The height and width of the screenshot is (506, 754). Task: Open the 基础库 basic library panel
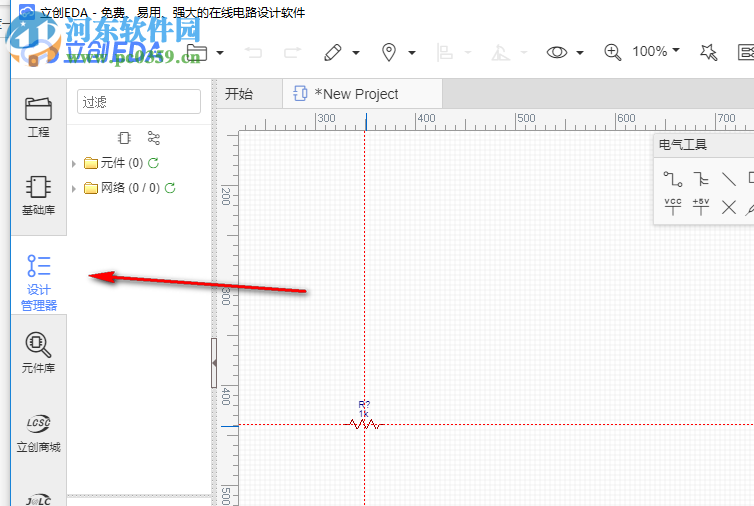coord(38,196)
